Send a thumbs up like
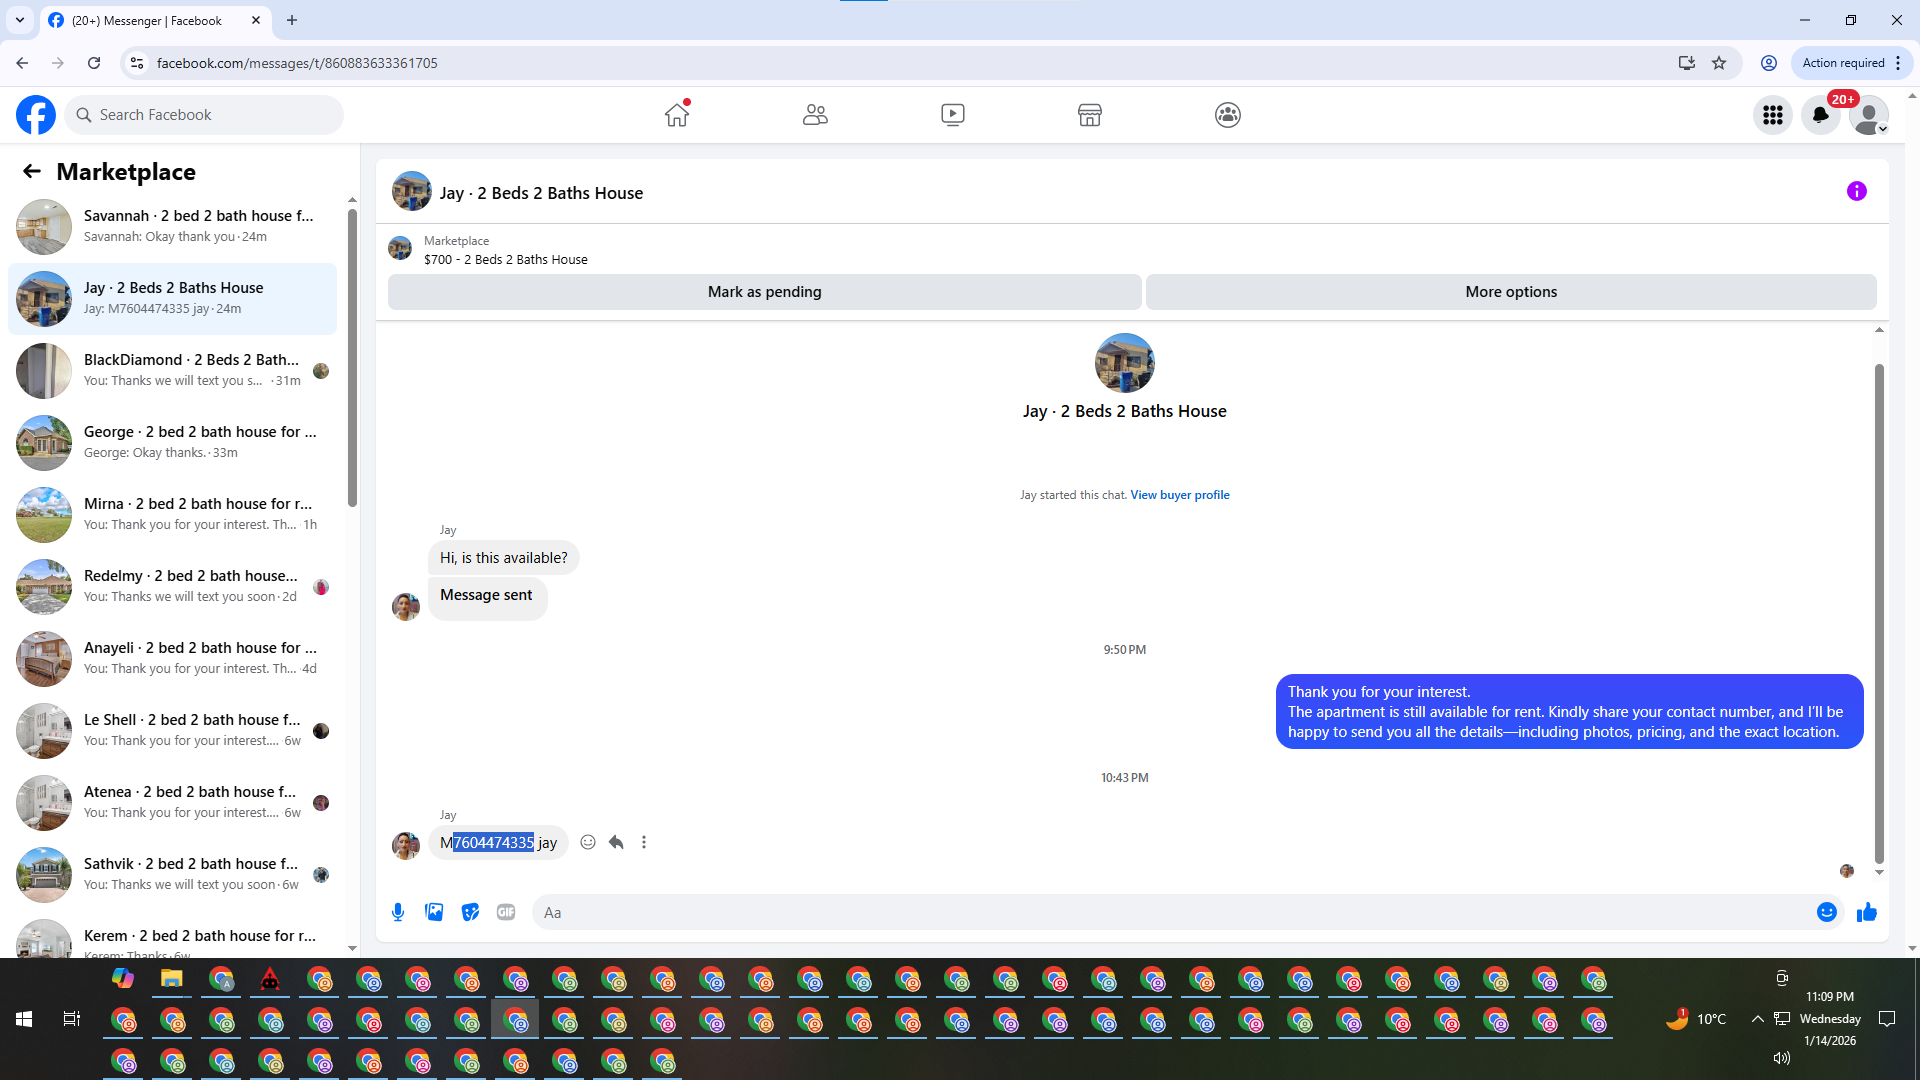 click(1866, 912)
